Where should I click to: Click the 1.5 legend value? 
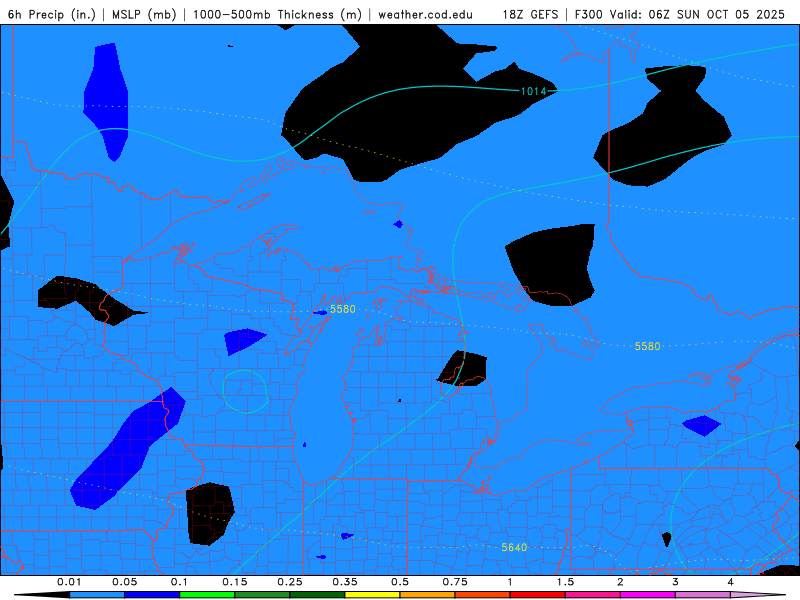click(565, 582)
